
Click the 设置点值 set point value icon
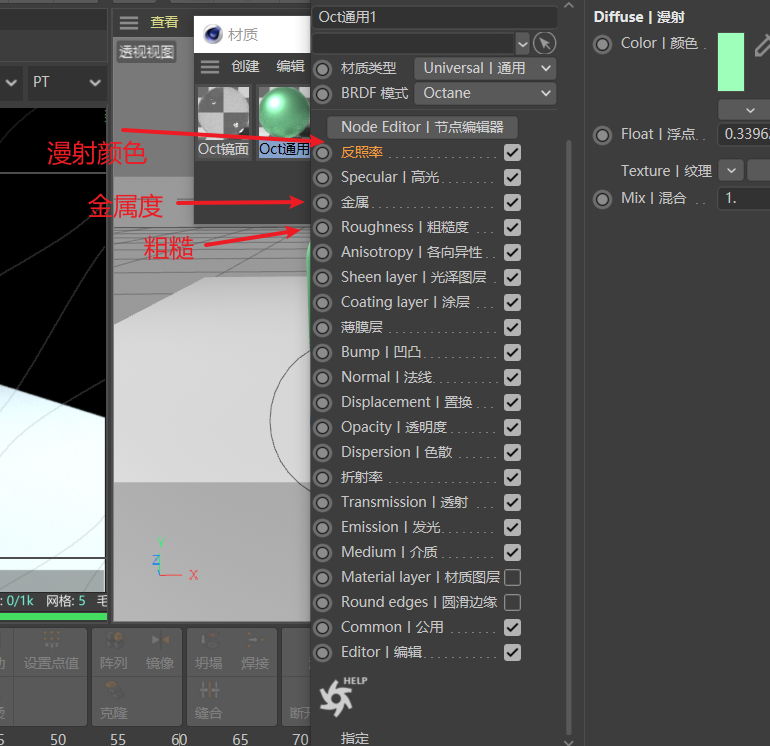pos(52,639)
